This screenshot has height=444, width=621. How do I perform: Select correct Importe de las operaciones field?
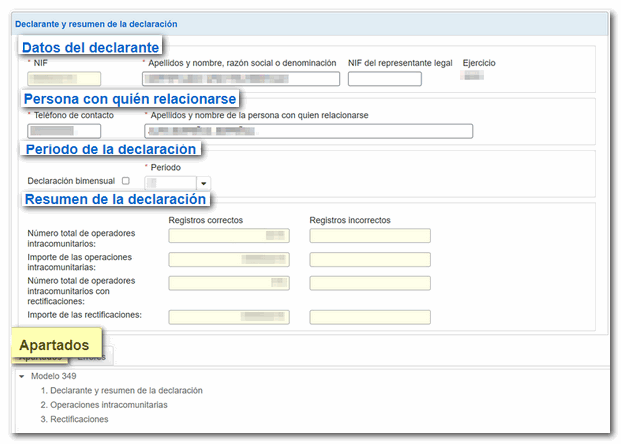pyautogui.click(x=229, y=260)
